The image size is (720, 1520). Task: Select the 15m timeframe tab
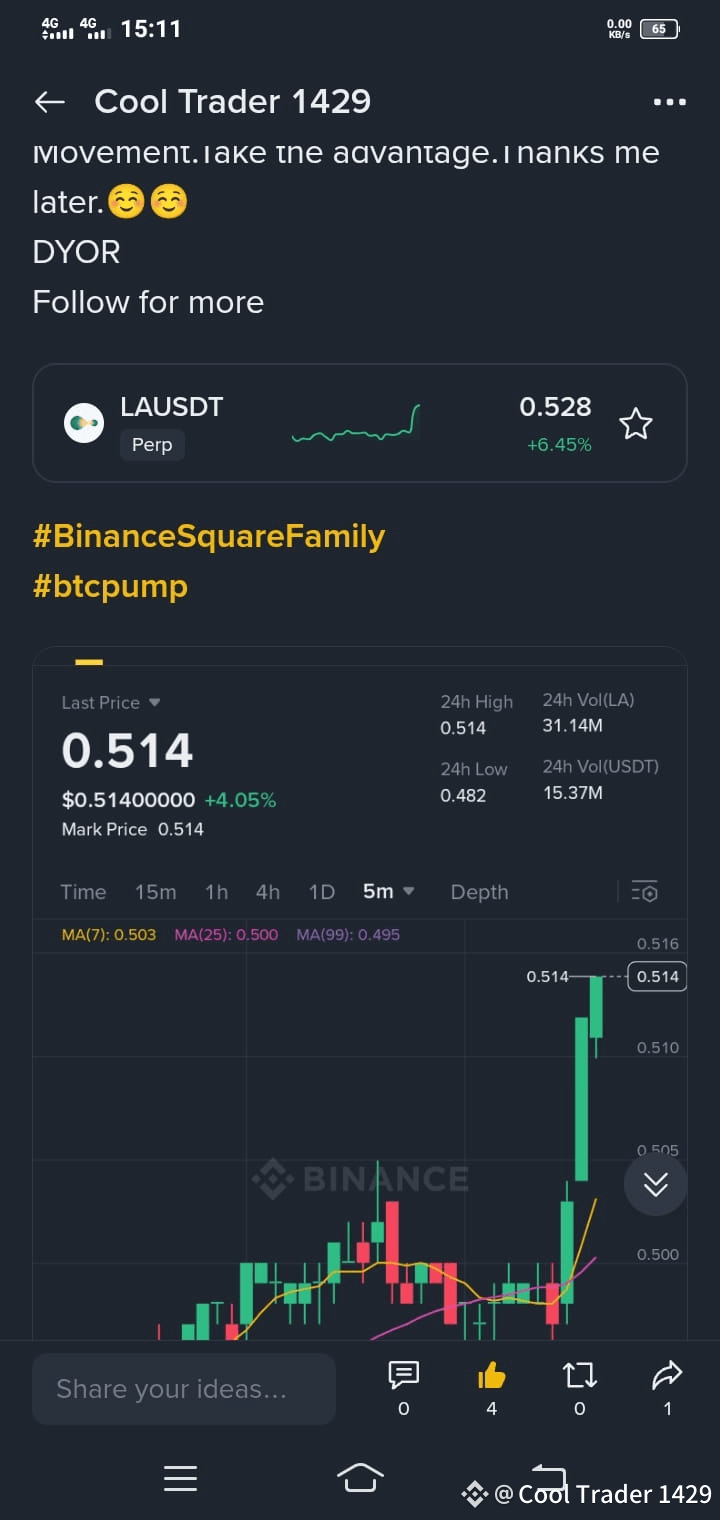pos(155,891)
